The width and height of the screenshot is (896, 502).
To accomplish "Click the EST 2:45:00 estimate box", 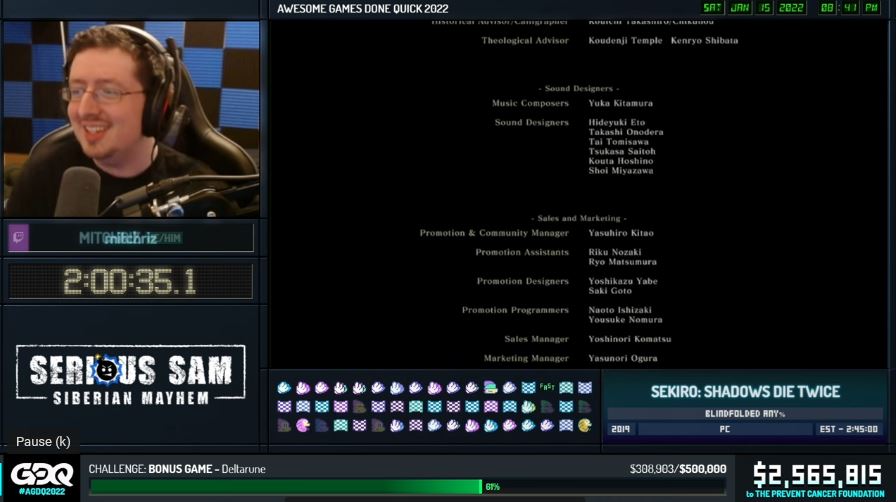I will (845, 429).
